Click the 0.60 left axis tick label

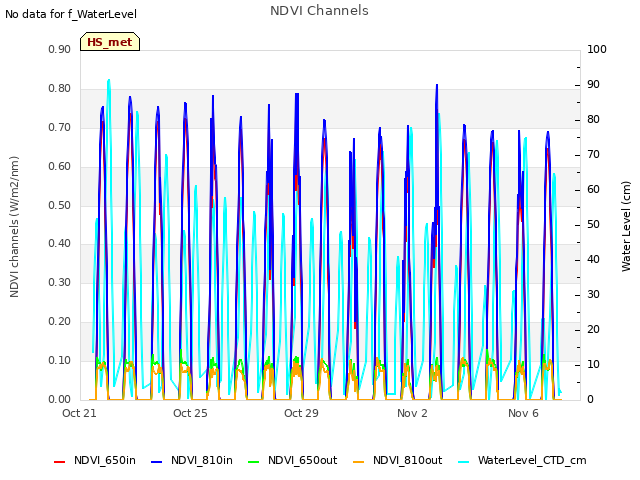pos(60,167)
